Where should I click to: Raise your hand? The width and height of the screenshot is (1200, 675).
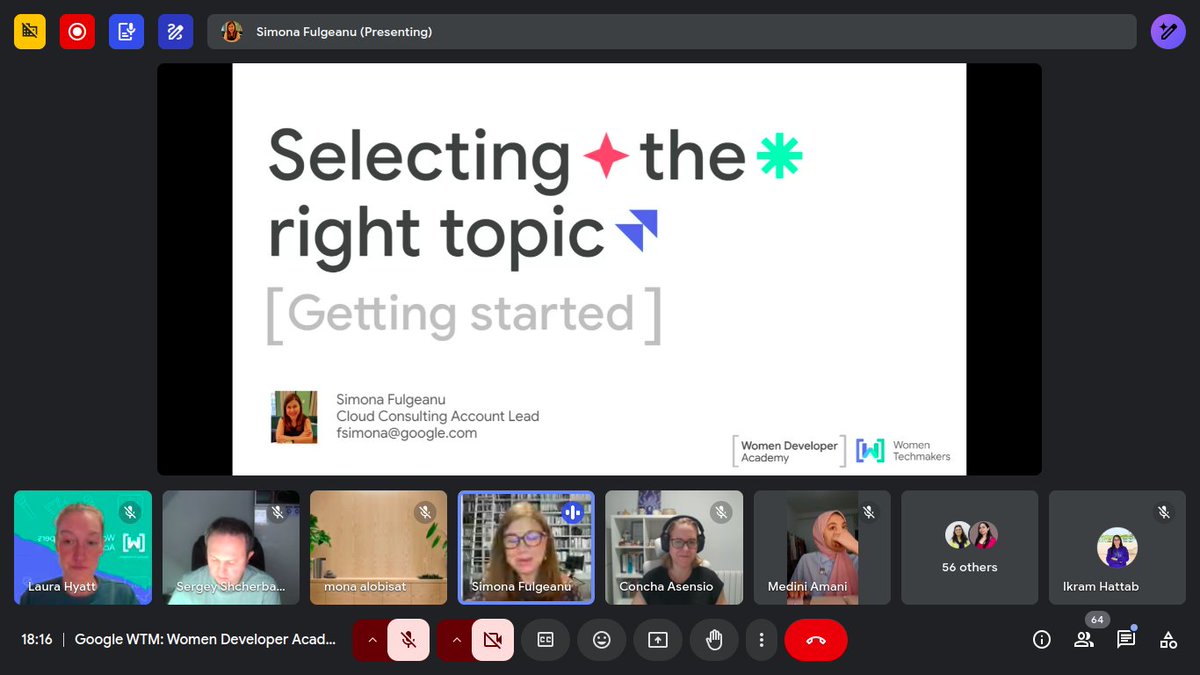tap(713, 639)
